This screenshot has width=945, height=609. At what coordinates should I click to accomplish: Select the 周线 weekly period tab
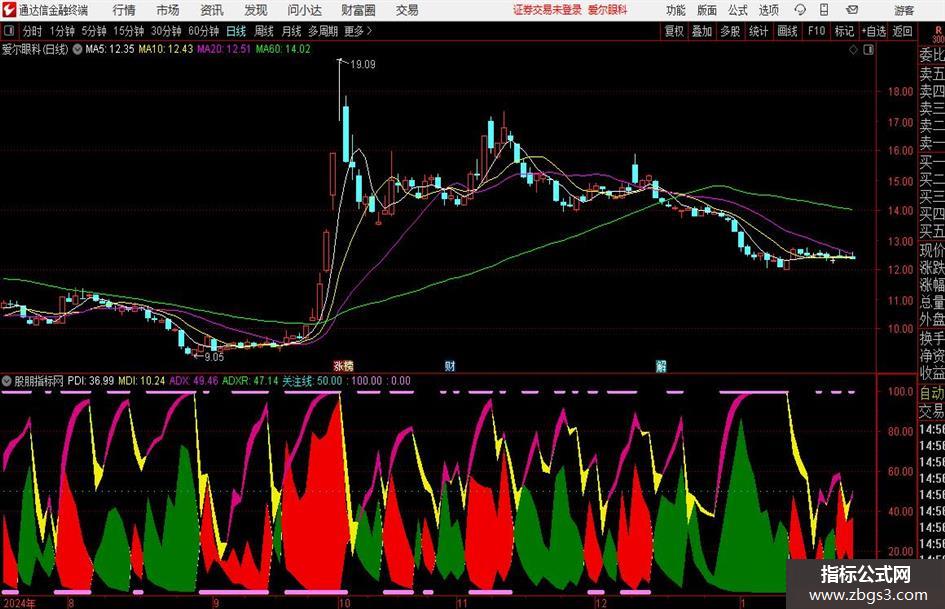(x=264, y=31)
